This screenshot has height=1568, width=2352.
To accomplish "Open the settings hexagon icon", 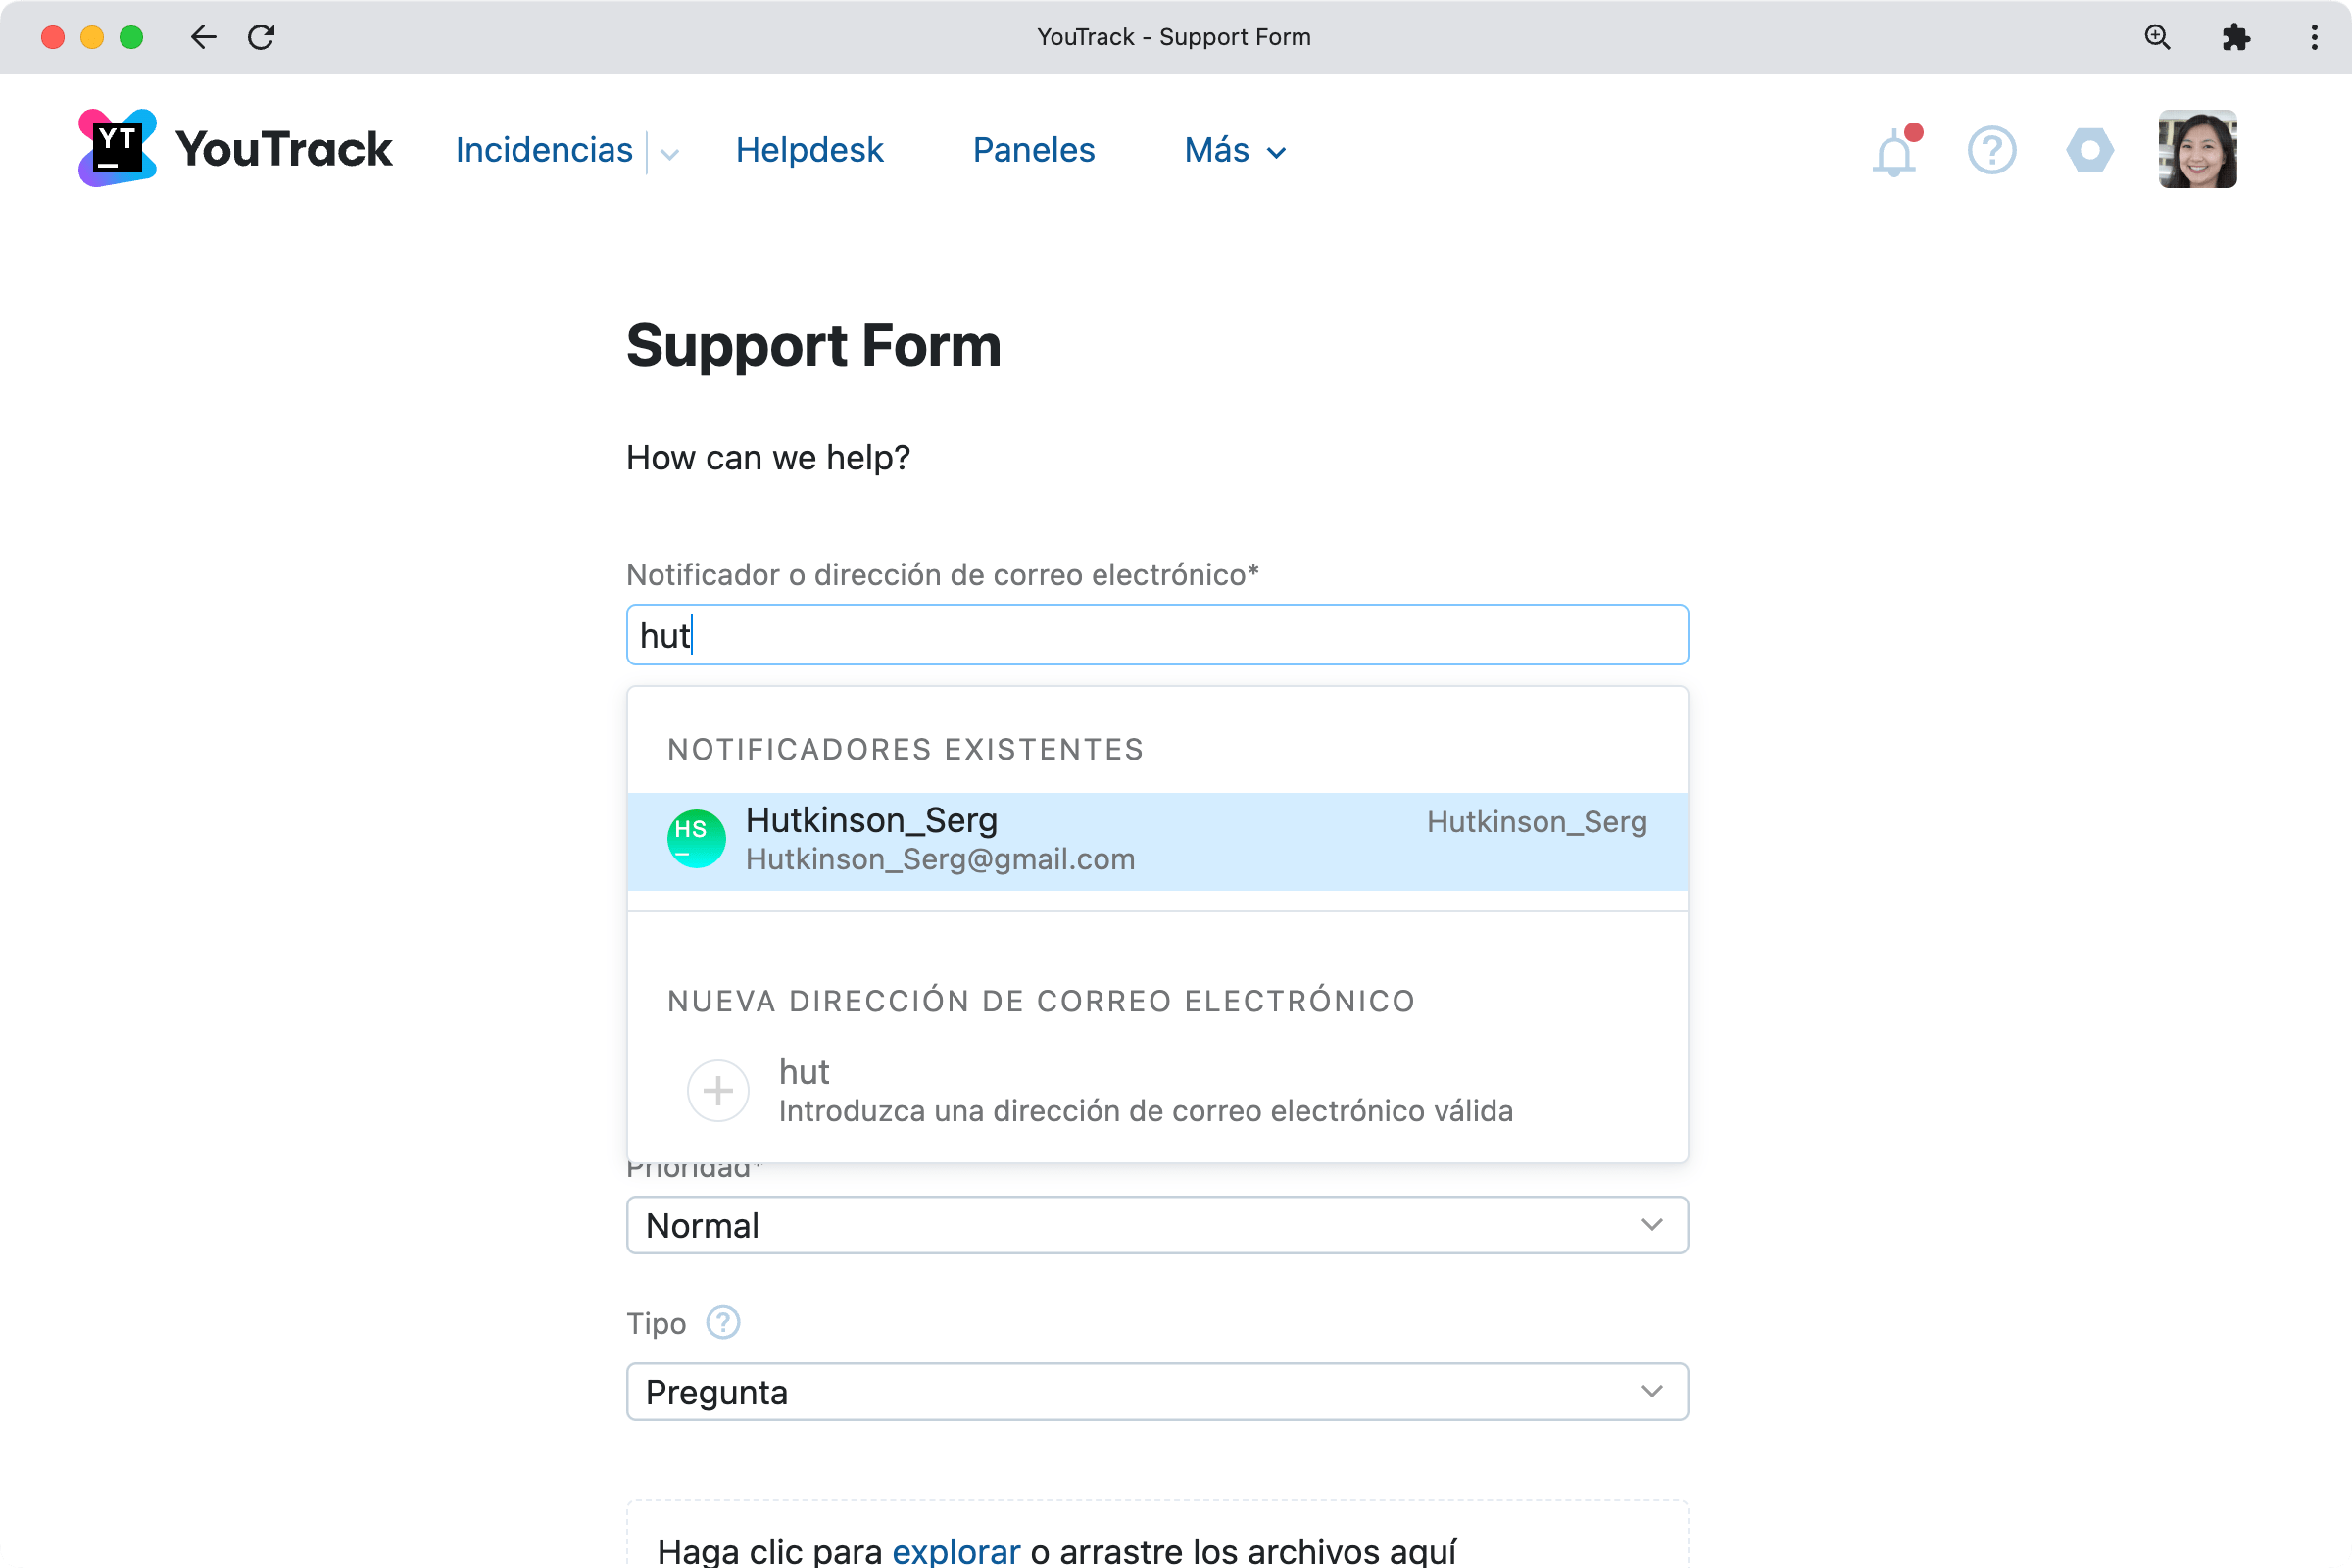I will [2089, 150].
